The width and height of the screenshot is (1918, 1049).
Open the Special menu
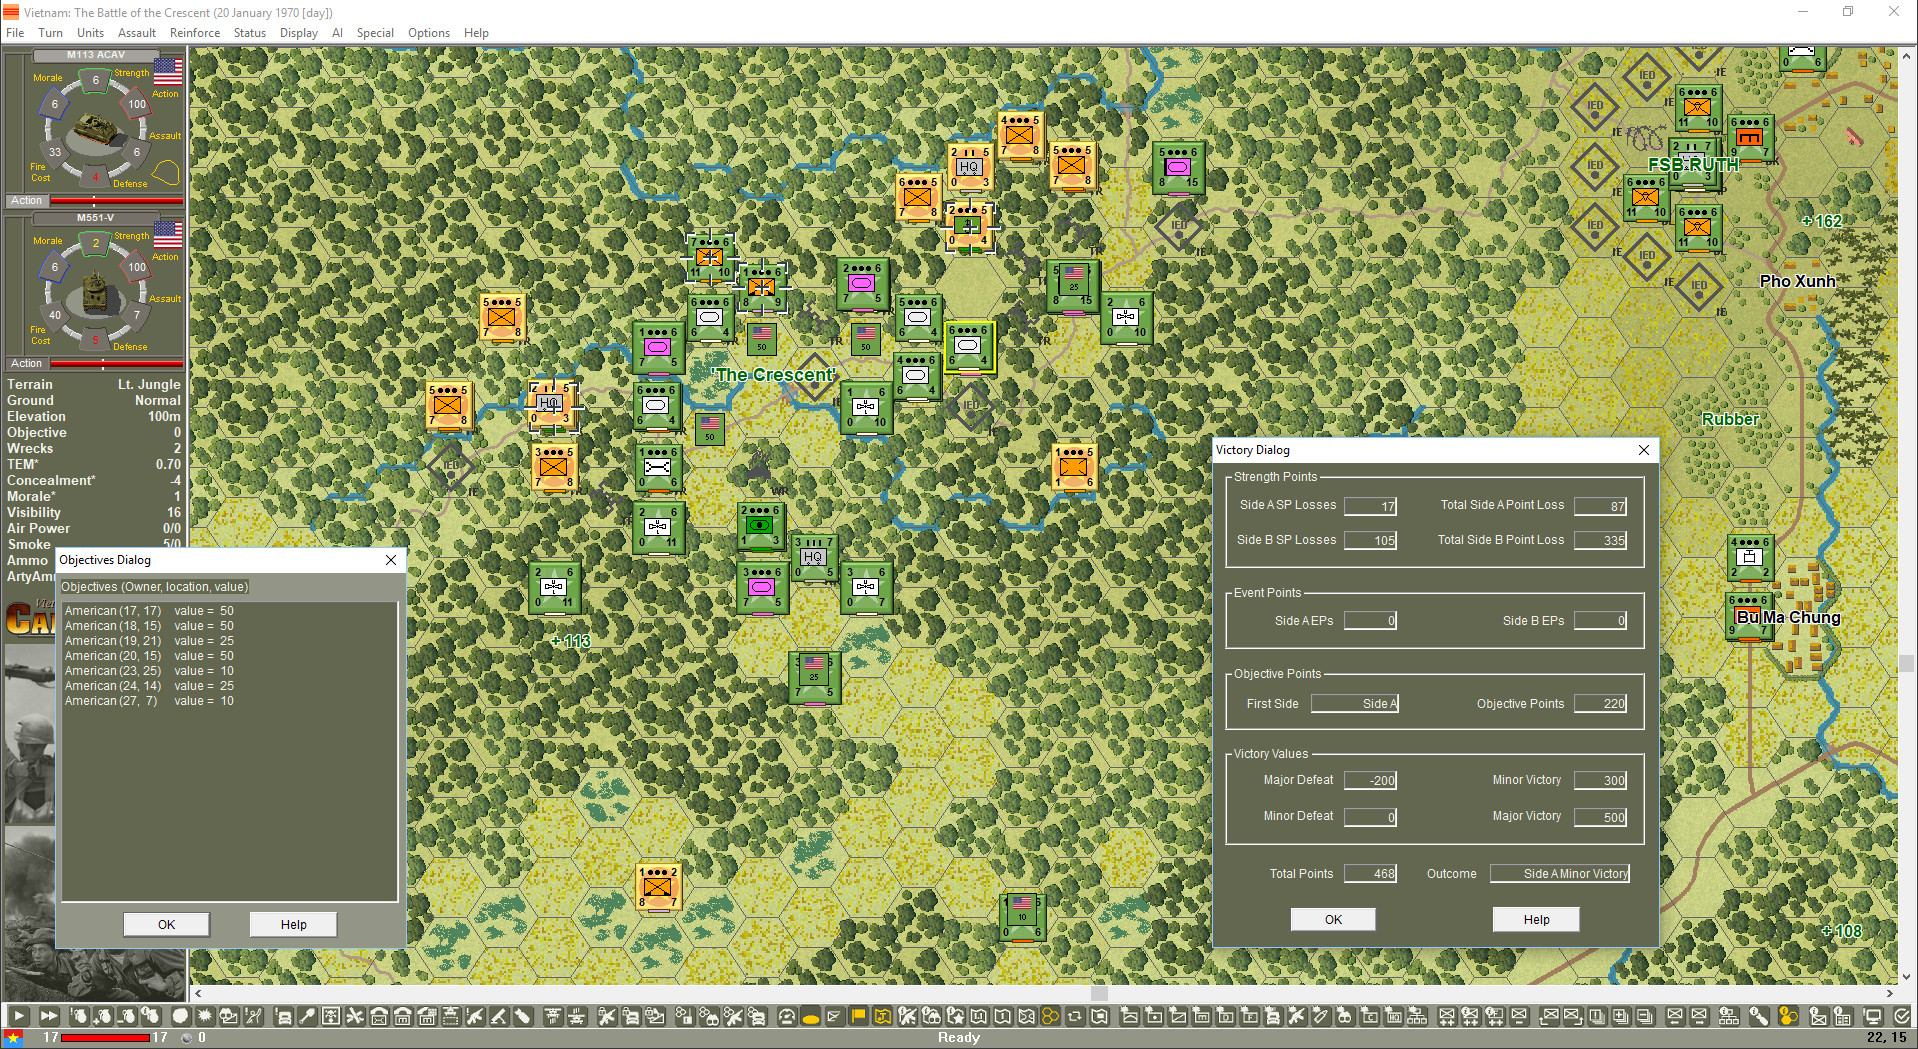[375, 33]
